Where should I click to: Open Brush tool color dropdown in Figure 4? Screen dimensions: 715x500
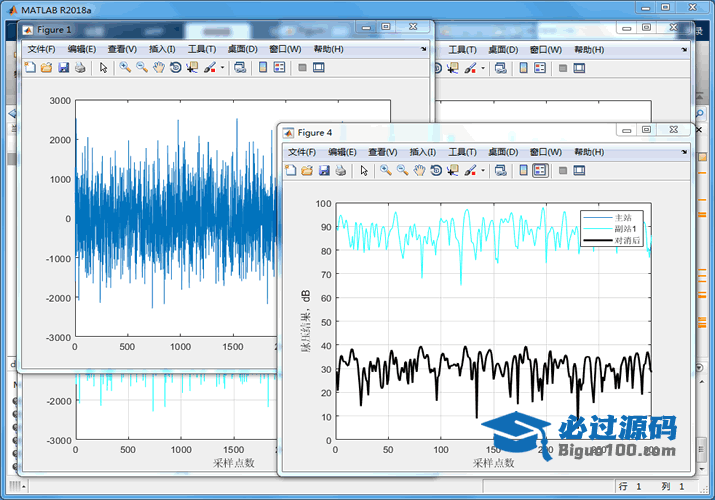(x=483, y=171)
